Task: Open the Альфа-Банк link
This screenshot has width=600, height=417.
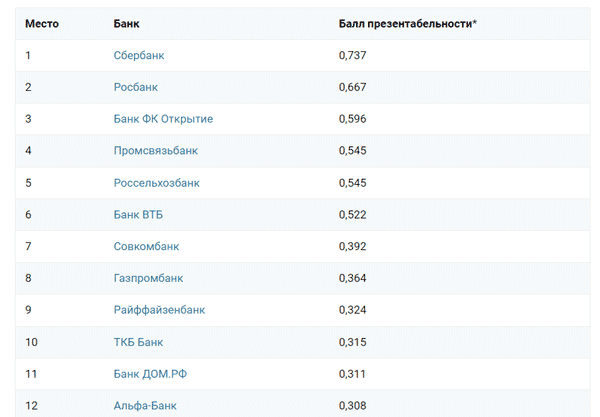Action: click(x=146, y=405)
